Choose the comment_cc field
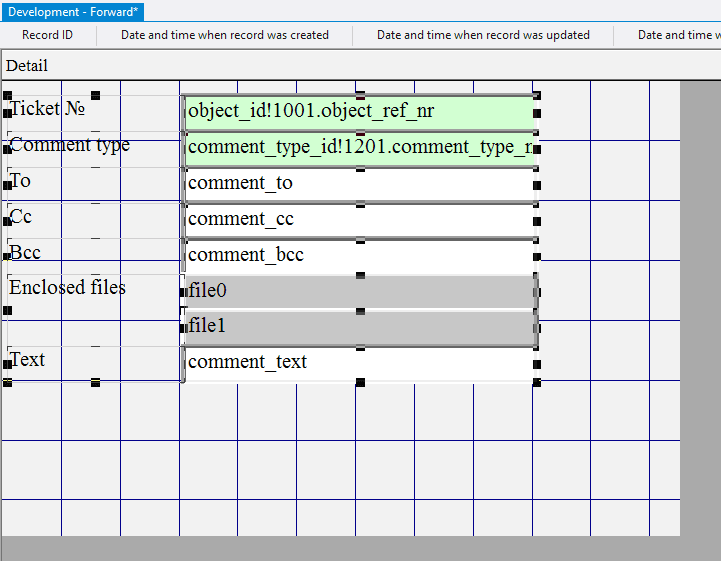721x561 pixels. 359,220
